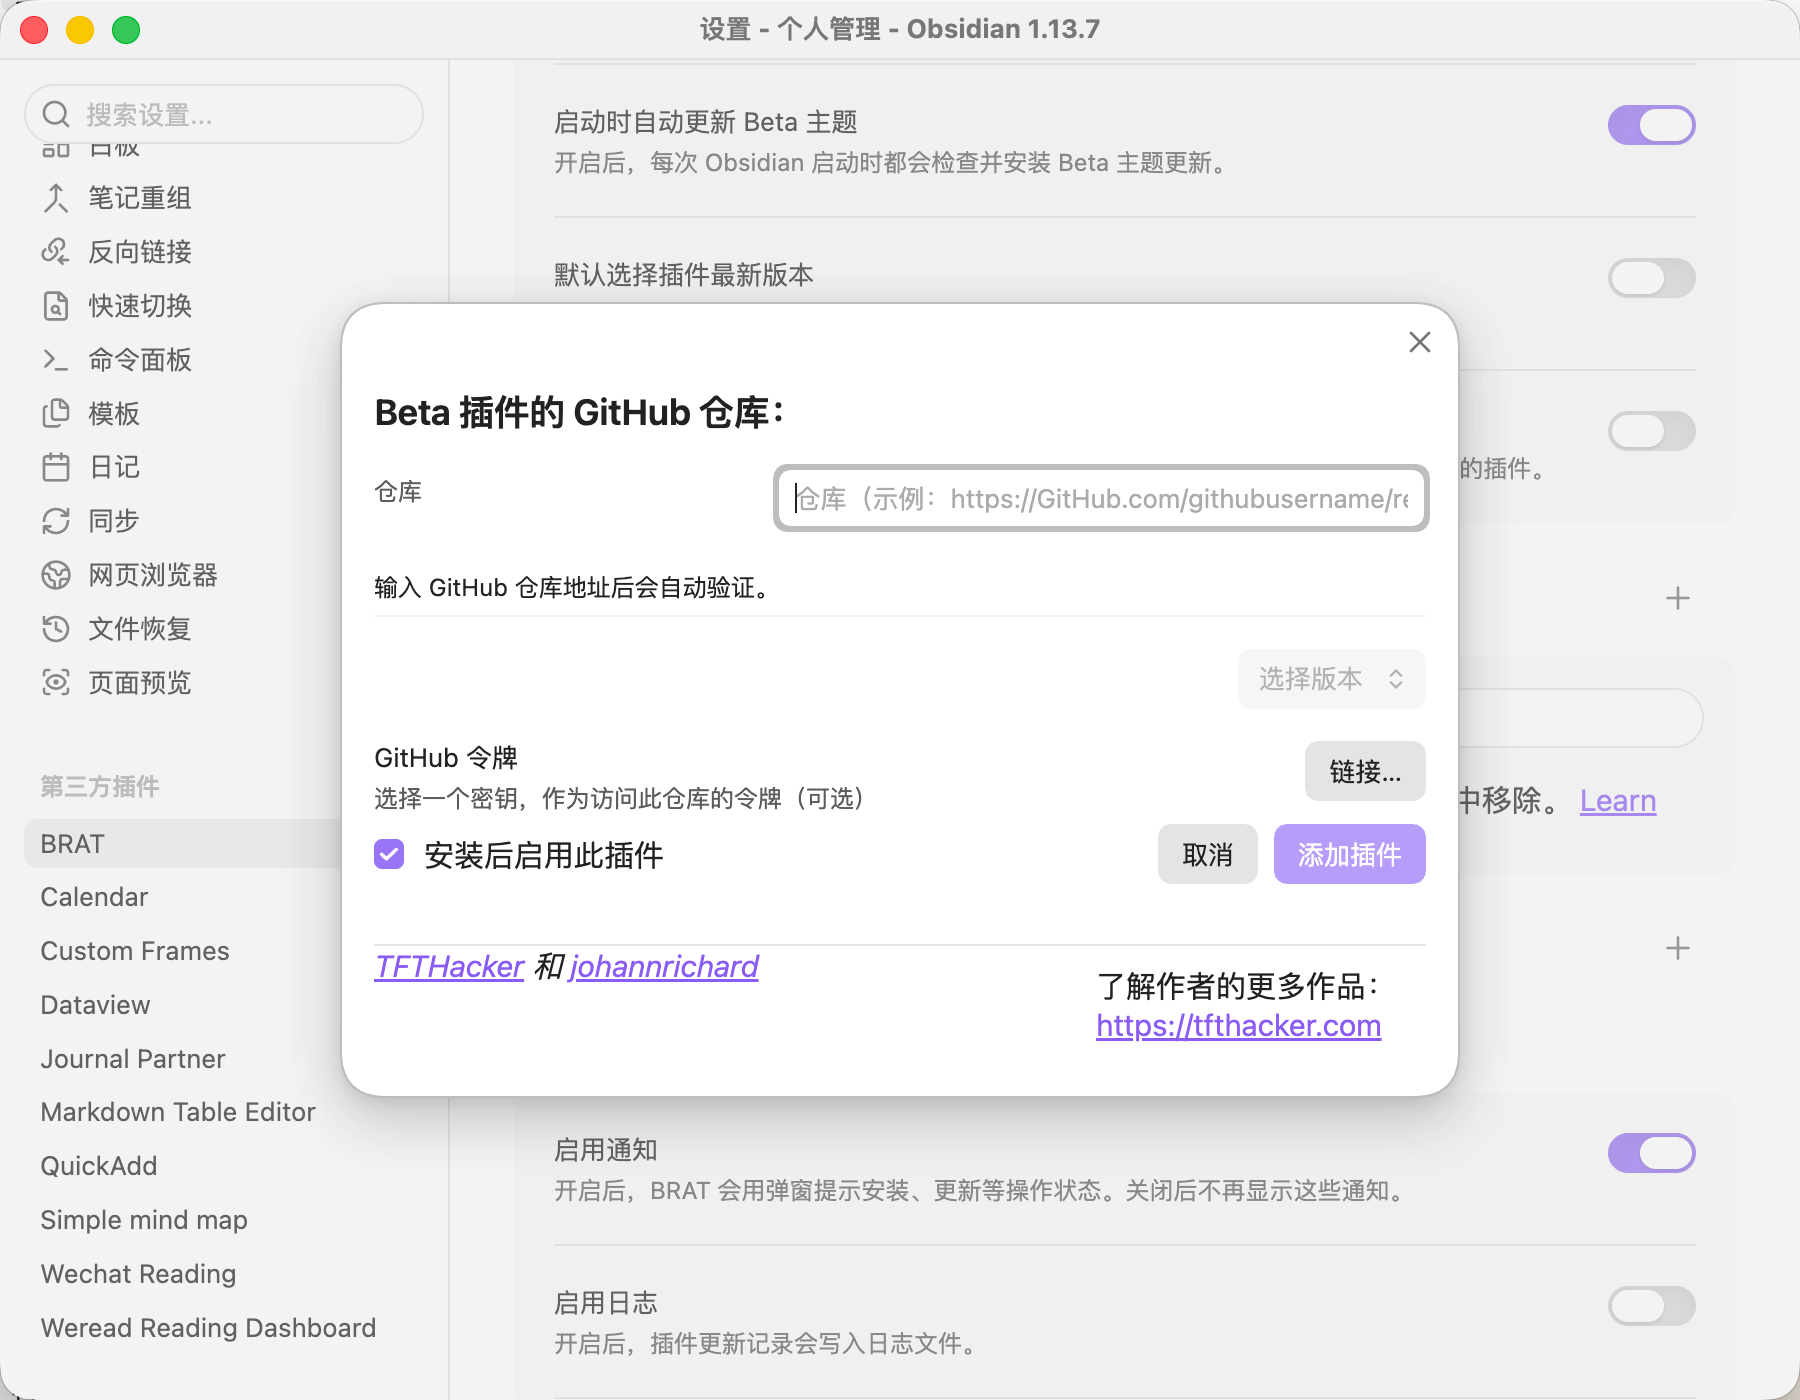Click the lower plus icon behind dialog

click(1677, 948)
